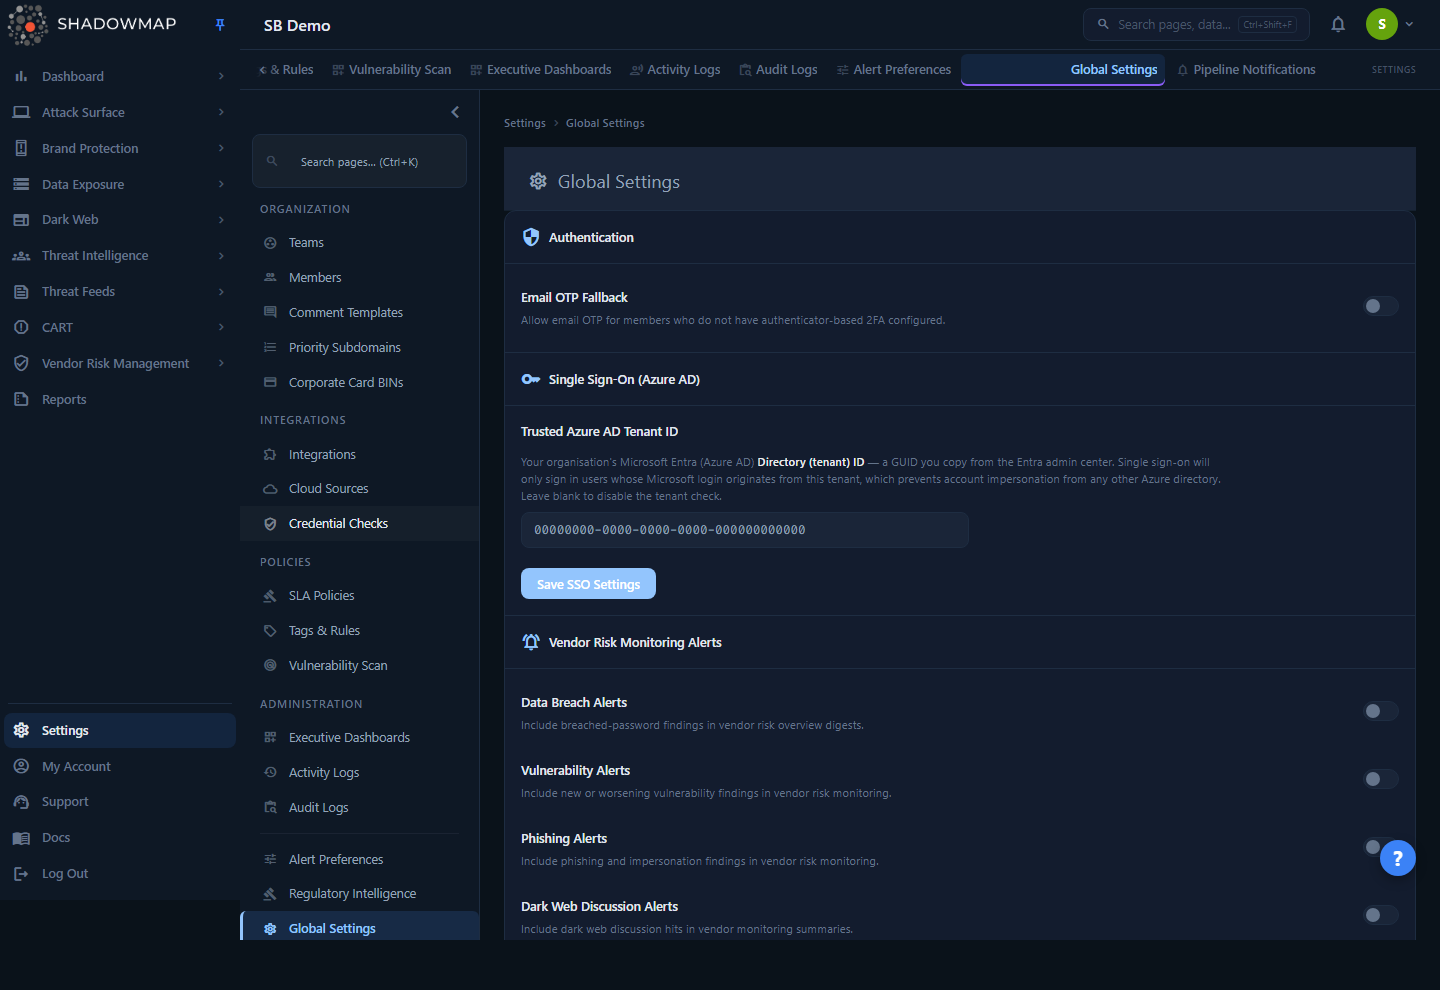Enable the Email OTP Fallback toggle
This screenshot has height=990, width=1440.
coord(1381,306)
